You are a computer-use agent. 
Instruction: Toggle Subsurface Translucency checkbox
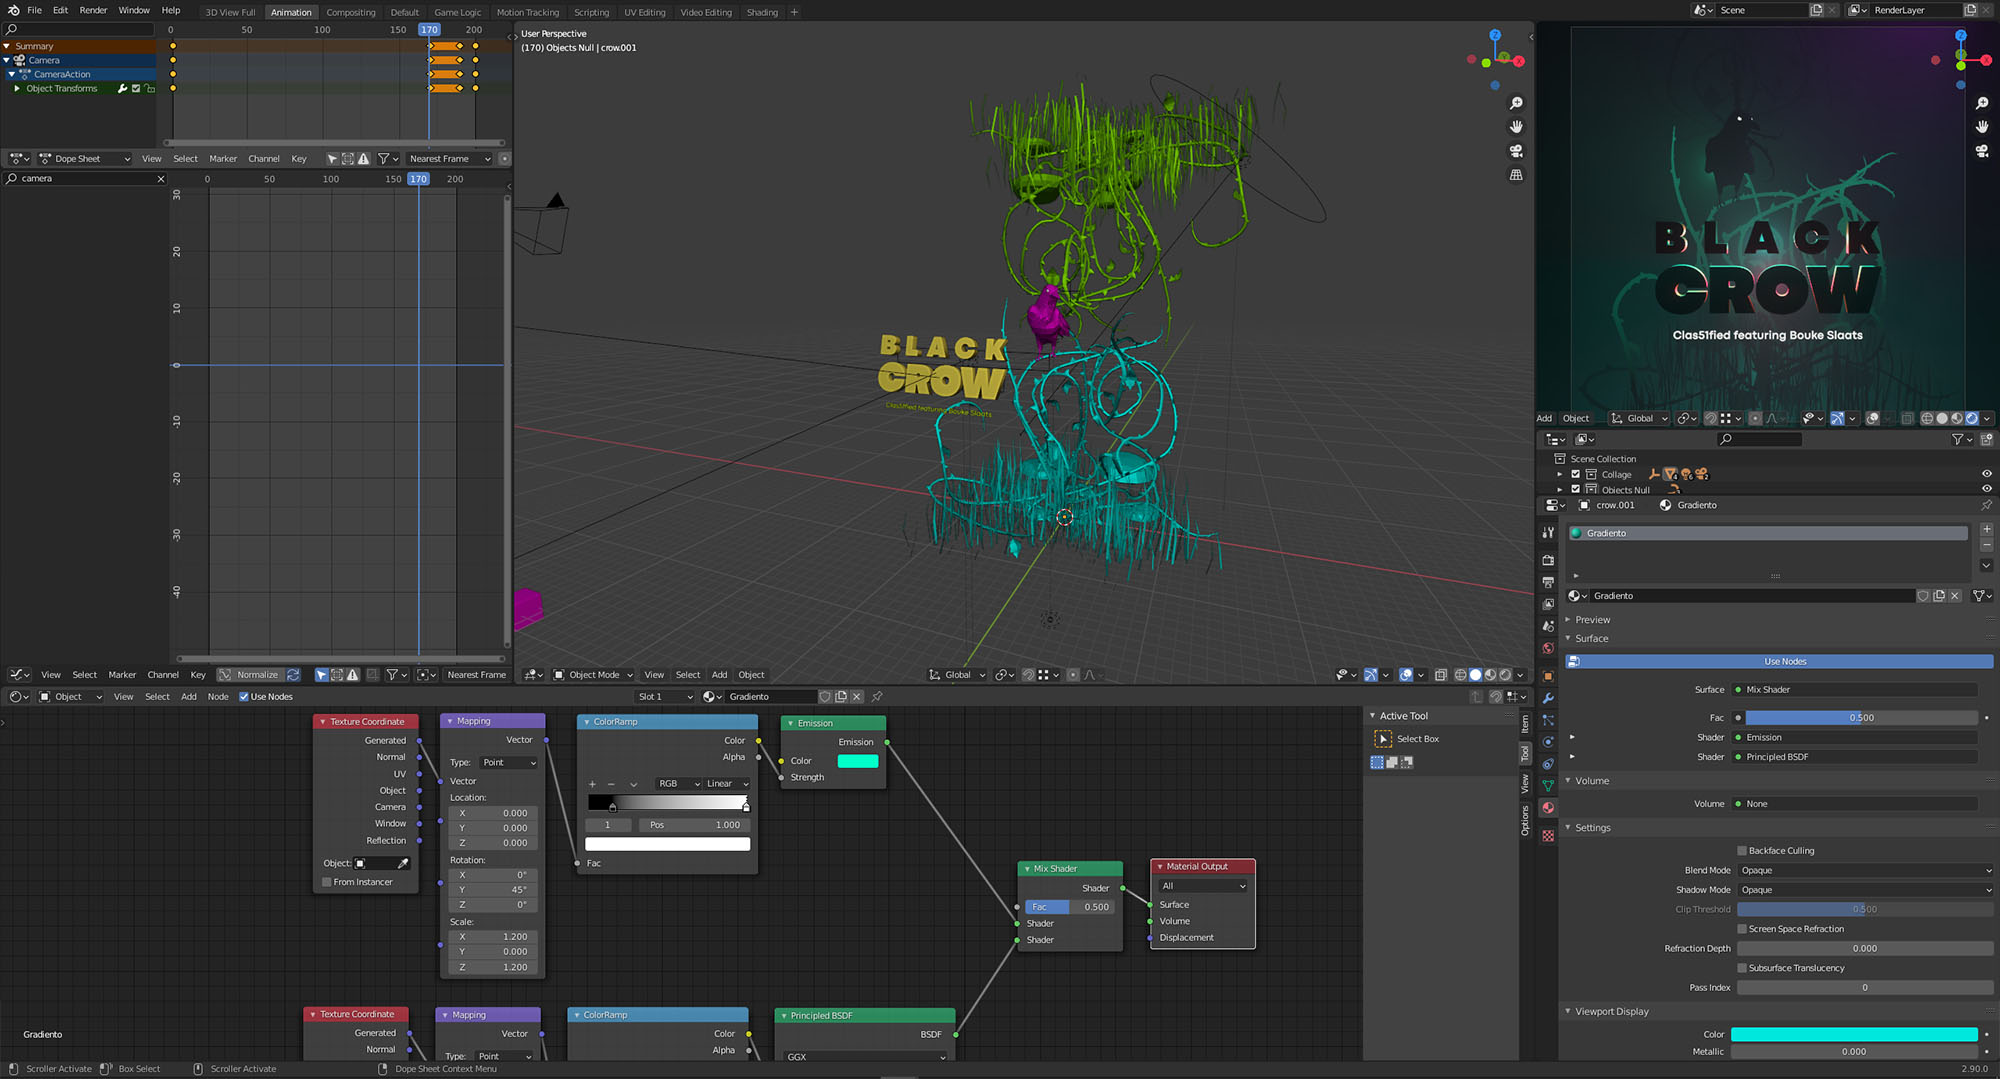pos(1742,968)
